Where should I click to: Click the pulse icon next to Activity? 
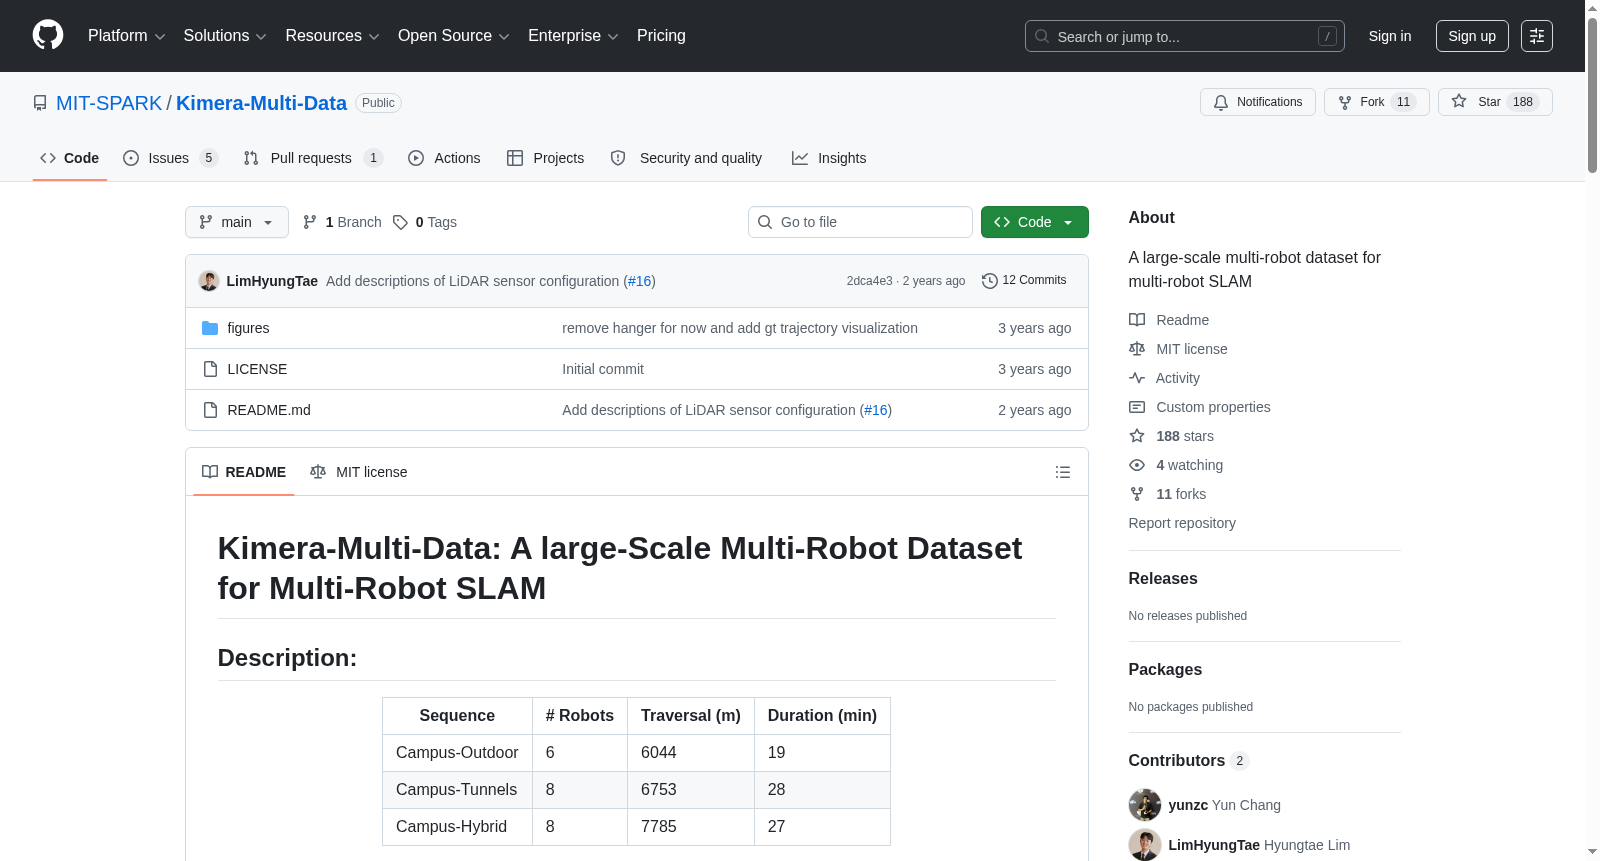1137,378
